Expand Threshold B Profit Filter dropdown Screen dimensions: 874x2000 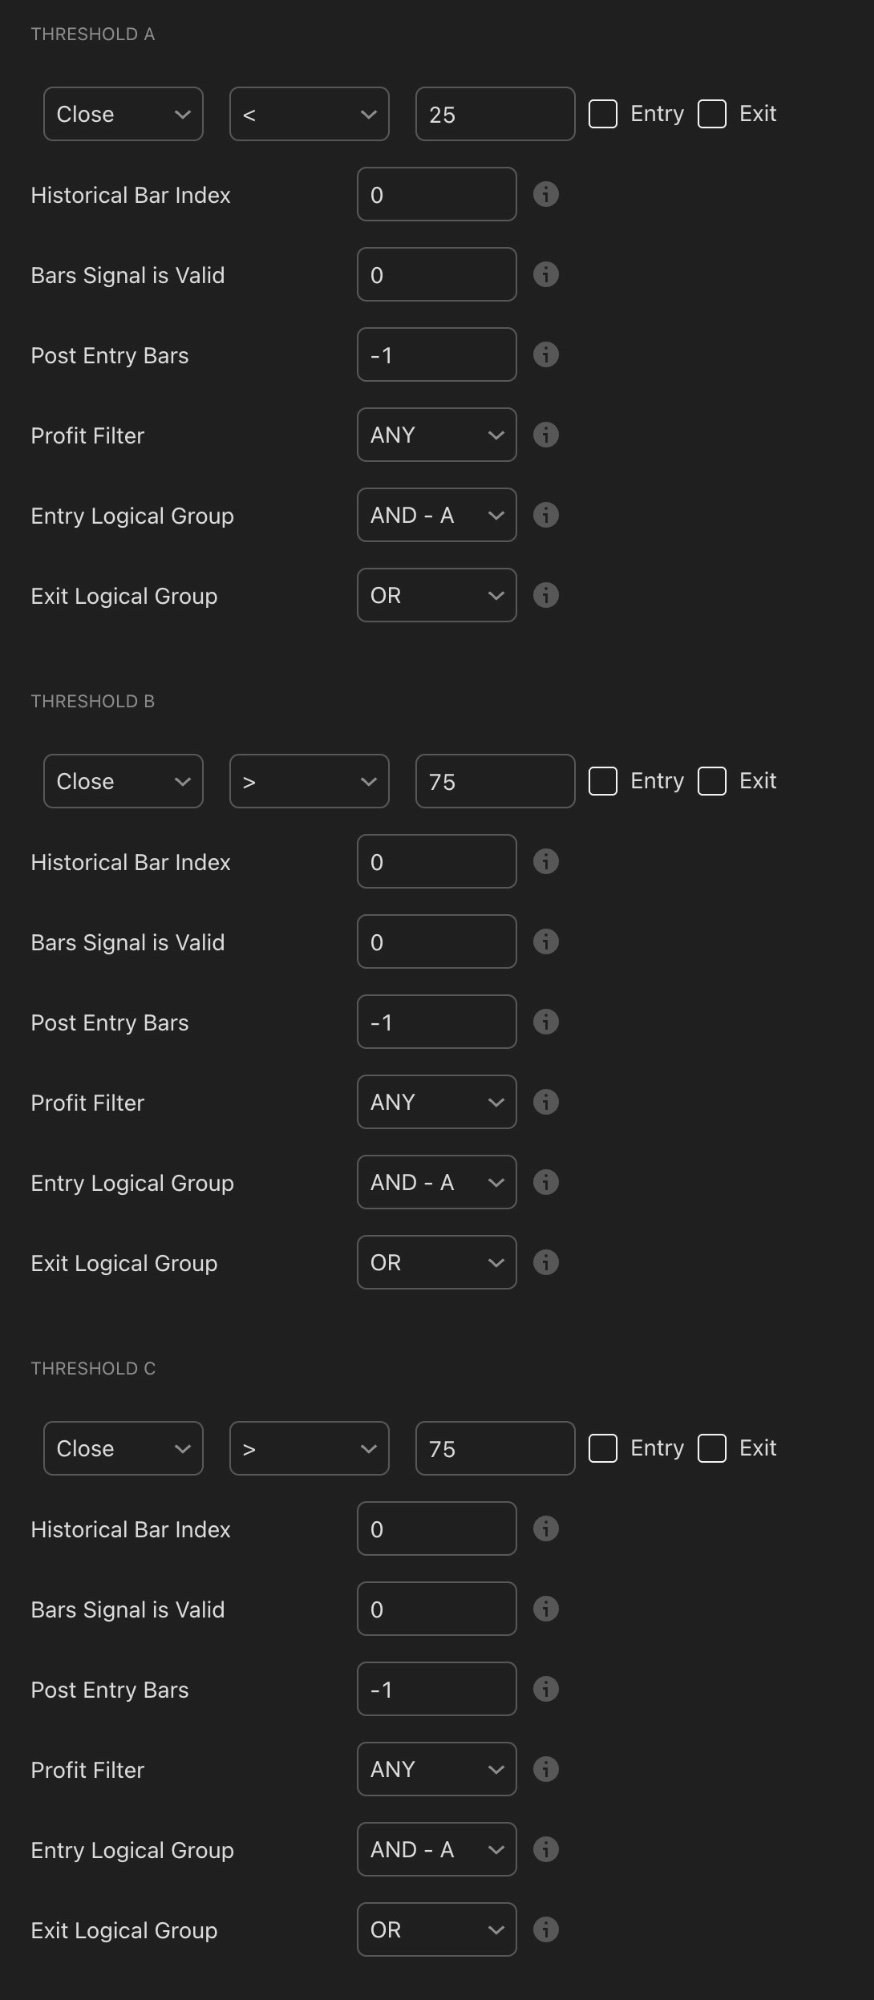437,1101
